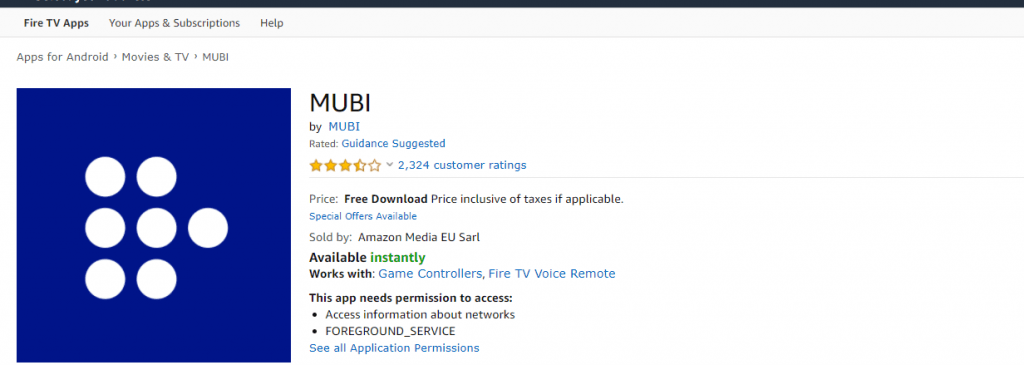Select the MUBI breadcrumb link
Viewport: 1024px width, 365px height.
click(x=216, y=57)
